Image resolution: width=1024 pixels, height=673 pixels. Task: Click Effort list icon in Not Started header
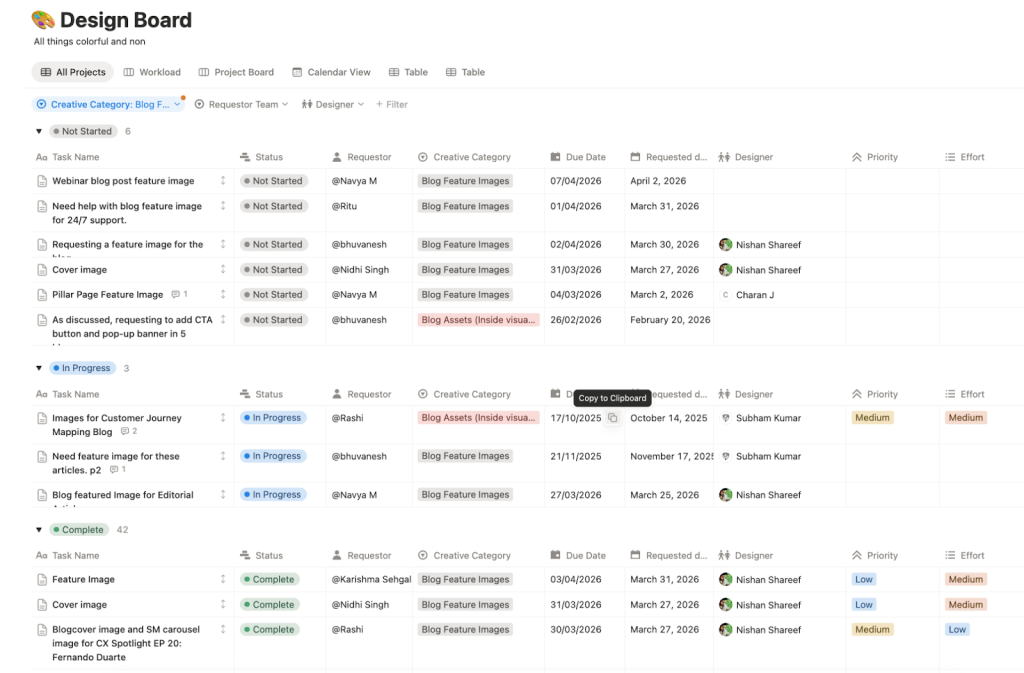point(950,157)
